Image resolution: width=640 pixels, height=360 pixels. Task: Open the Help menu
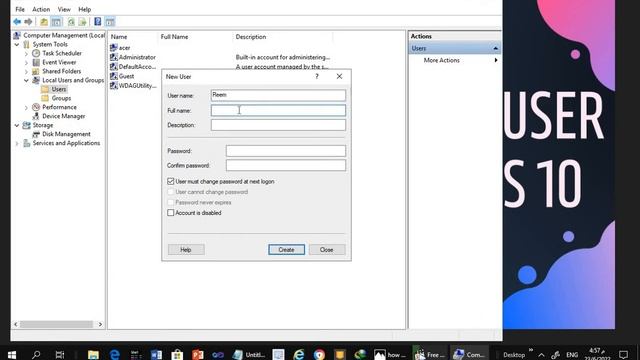pos(84,9)
